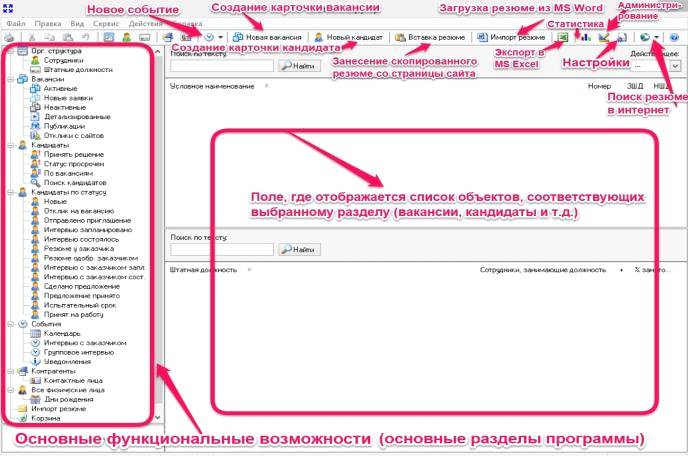The image size is (688, 456).
Task: Select Отклики с сайтов item
Action: (74, 136)
